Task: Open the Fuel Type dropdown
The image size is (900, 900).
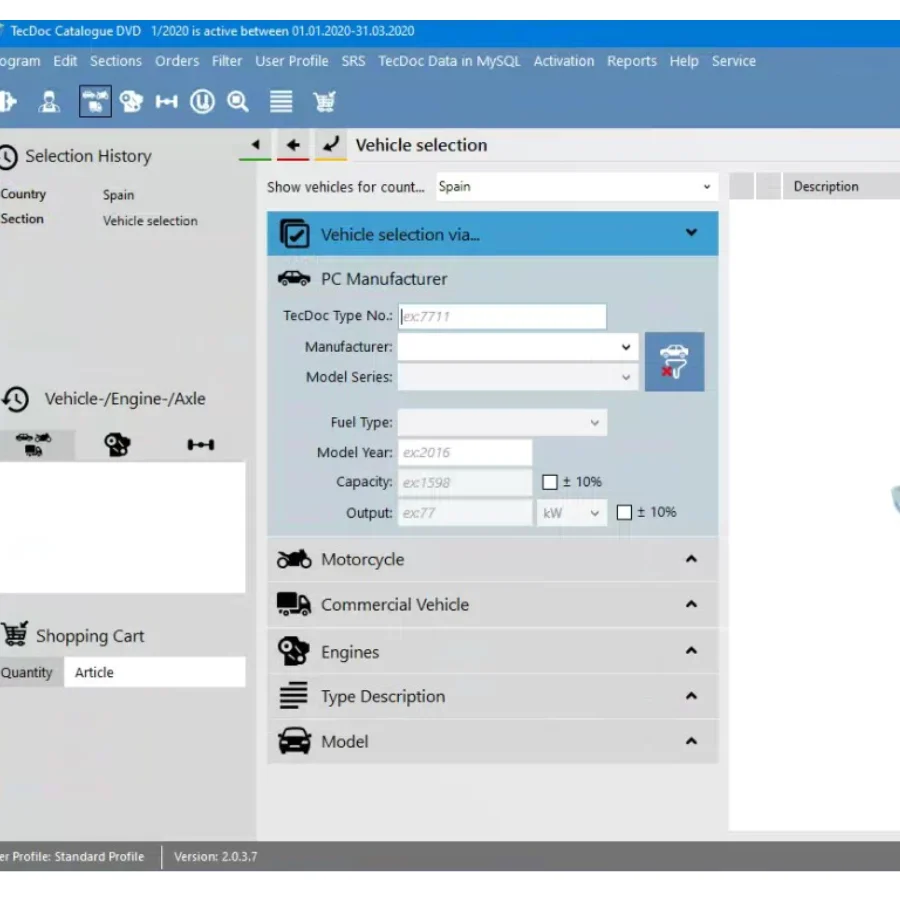Action: [502, 422]
